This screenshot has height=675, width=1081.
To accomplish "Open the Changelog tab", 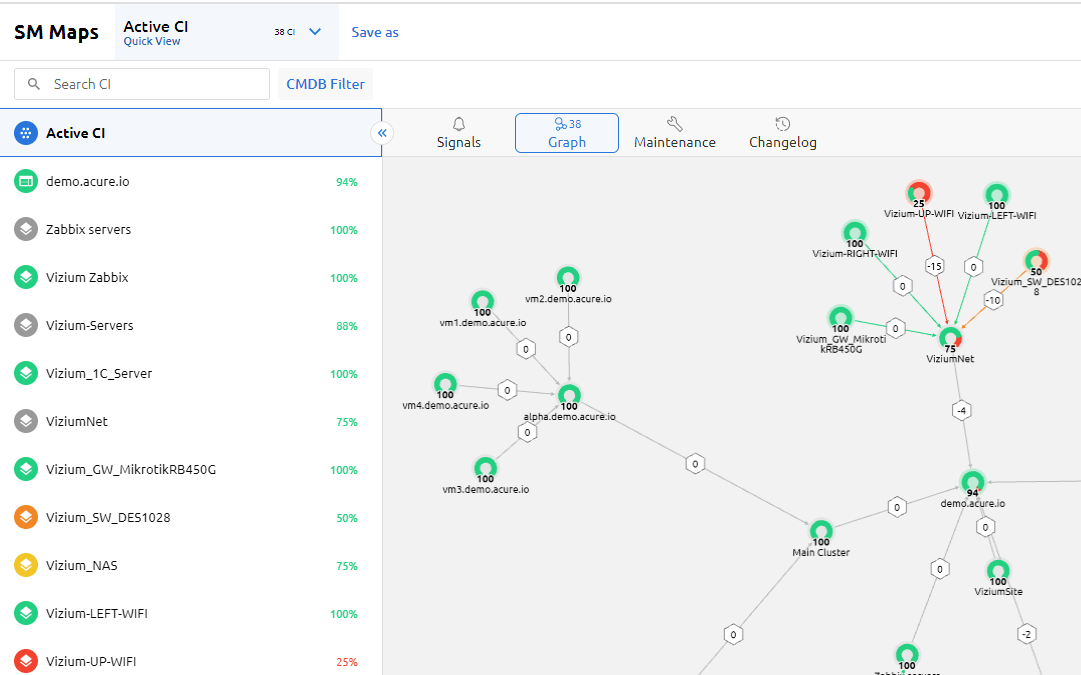I will tap(782, 133).
